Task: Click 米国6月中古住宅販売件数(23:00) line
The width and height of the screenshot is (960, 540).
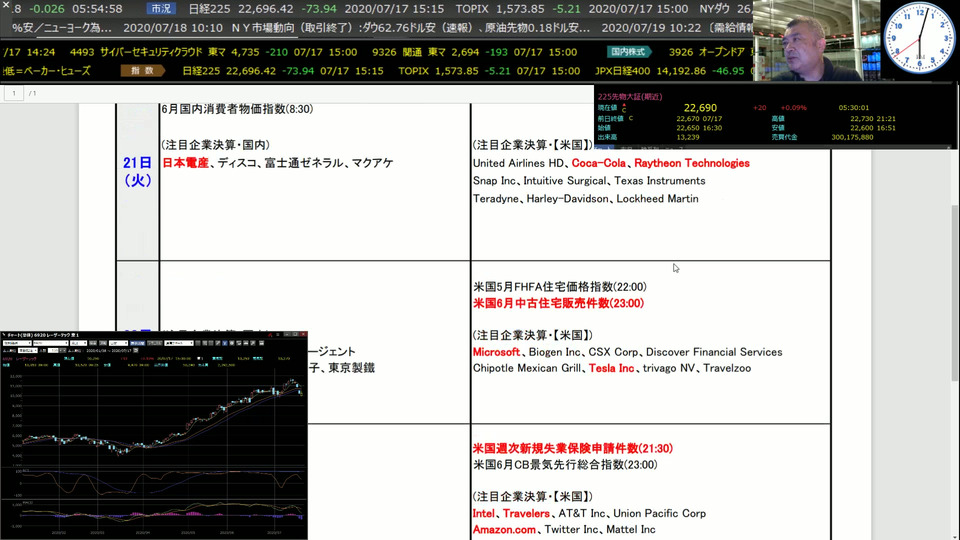Action: (x=558, y=303)
